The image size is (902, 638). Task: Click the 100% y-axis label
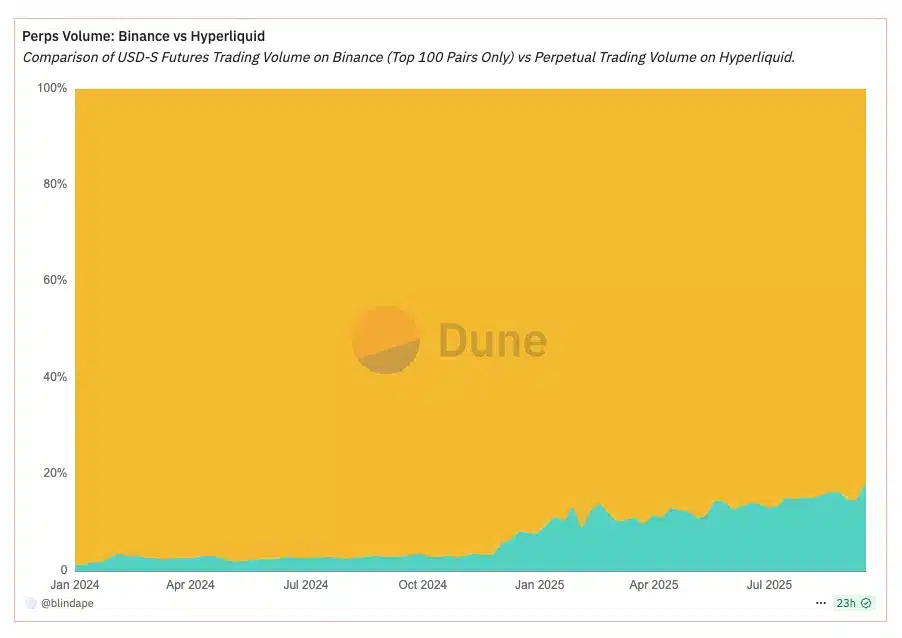[x=51, y=88]
